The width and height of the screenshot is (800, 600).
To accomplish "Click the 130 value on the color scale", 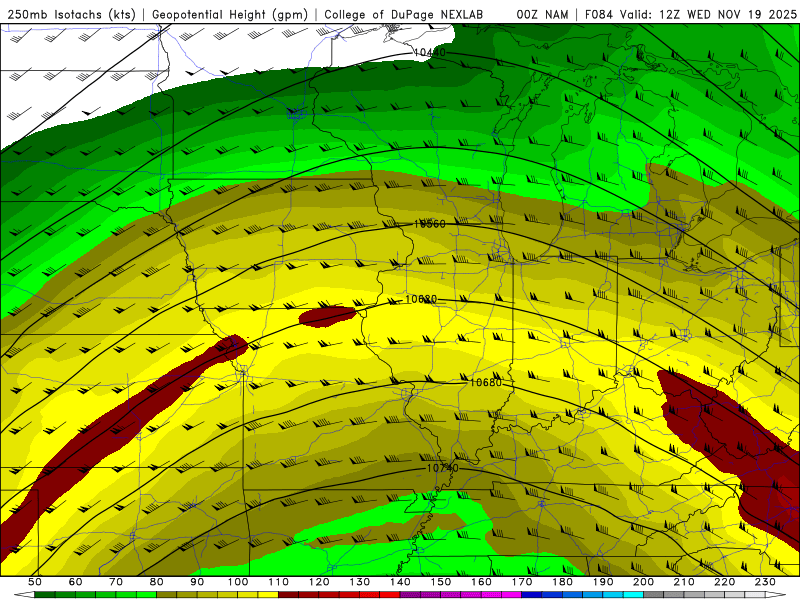I will 360,582.
